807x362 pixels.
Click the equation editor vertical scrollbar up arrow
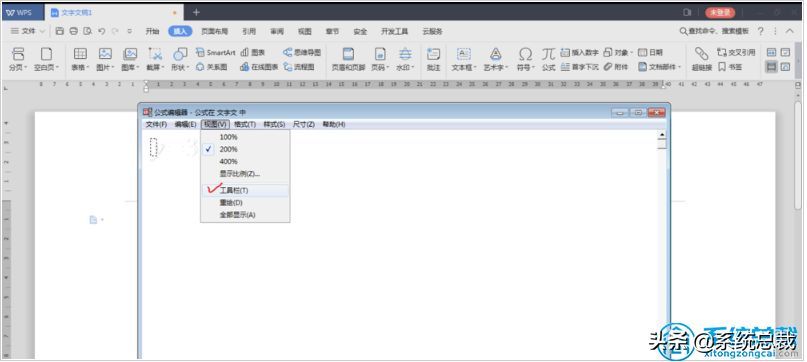click(x=662, y=135)
